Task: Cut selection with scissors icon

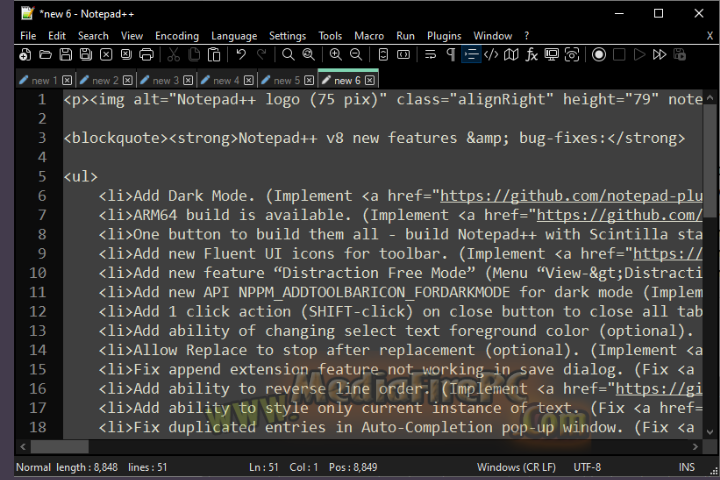Action: 173,55
